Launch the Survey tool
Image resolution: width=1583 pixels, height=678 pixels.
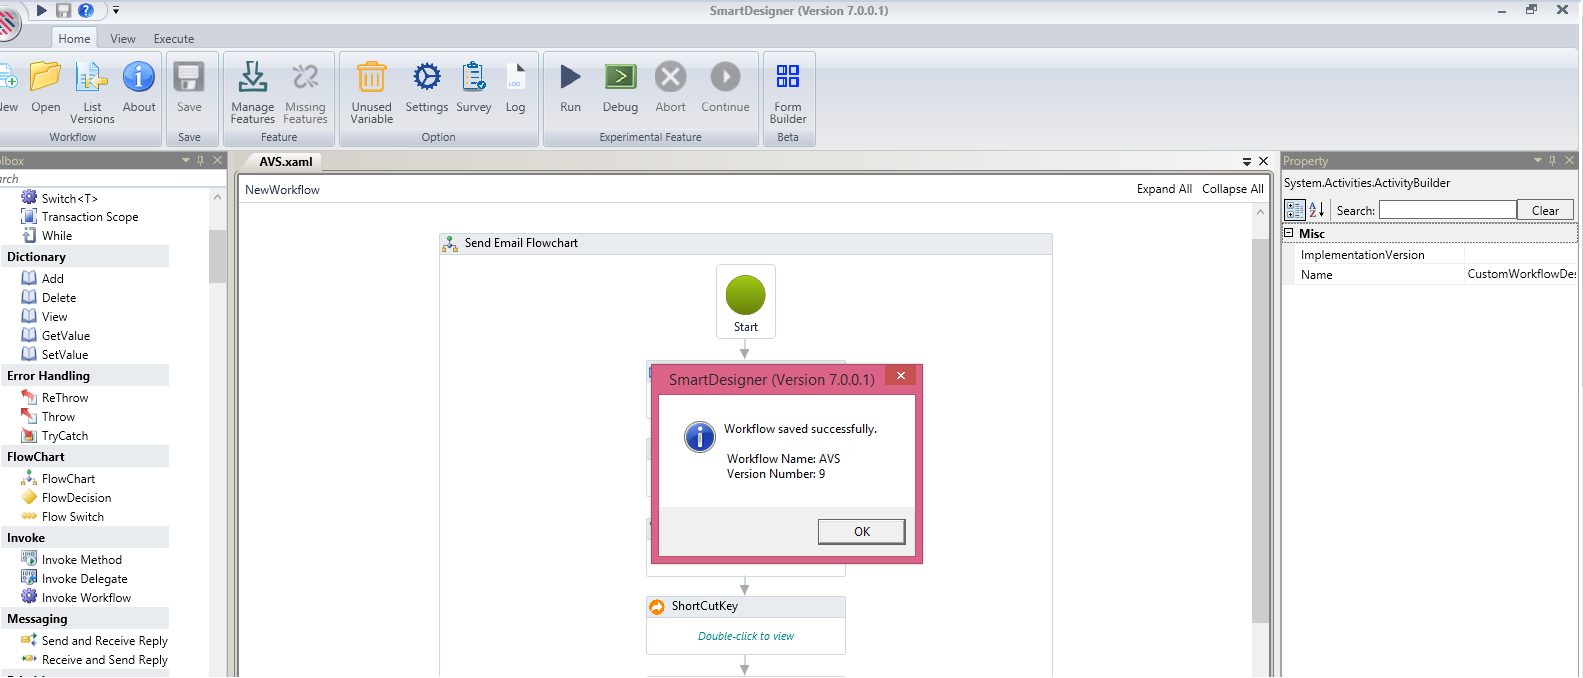[x=473, y=78]
